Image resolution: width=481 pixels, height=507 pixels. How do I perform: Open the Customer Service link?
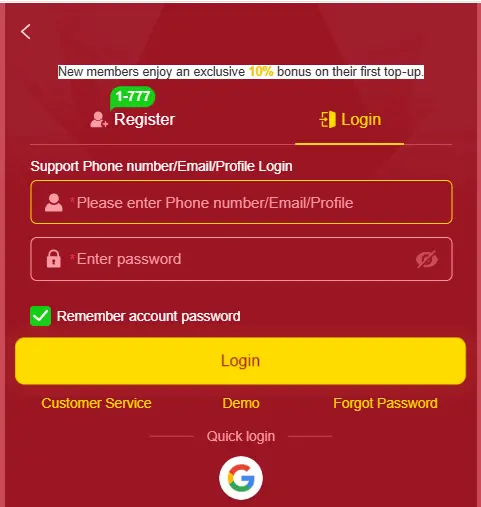point(96,403)
